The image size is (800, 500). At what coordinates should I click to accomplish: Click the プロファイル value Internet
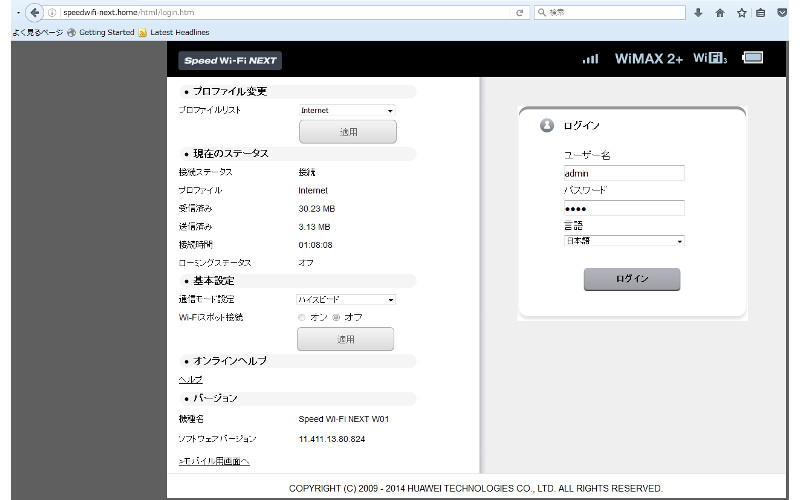click(x=313, y=190)
